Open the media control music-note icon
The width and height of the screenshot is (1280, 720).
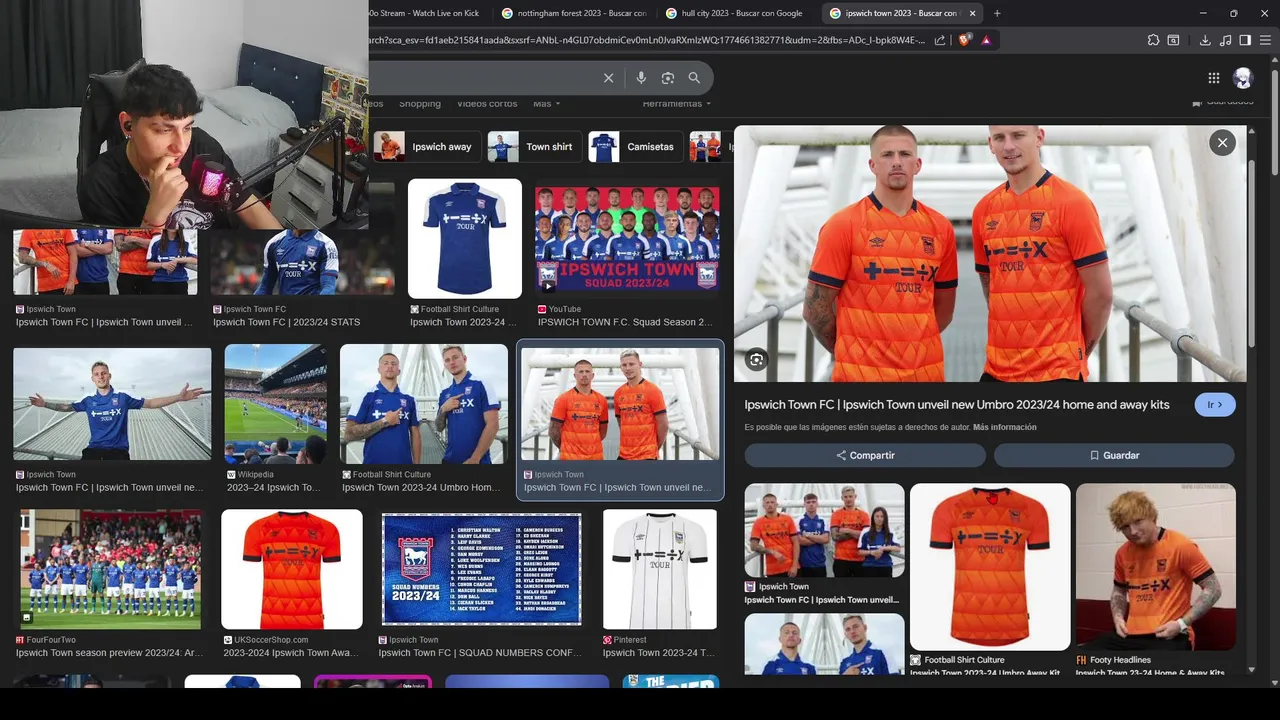coord(1225,40)
